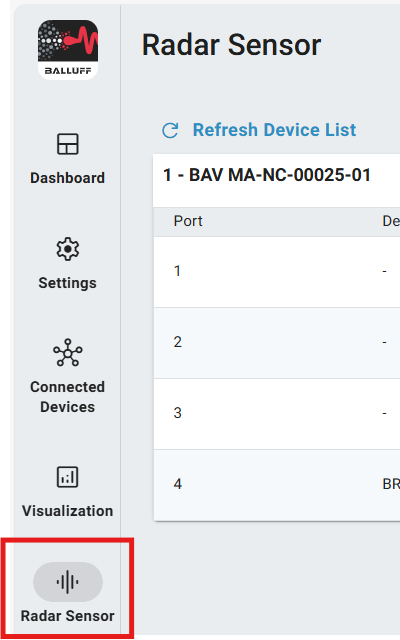400x640 pixels.
Task: Click the Port column header
Action: tap(188, 221)
